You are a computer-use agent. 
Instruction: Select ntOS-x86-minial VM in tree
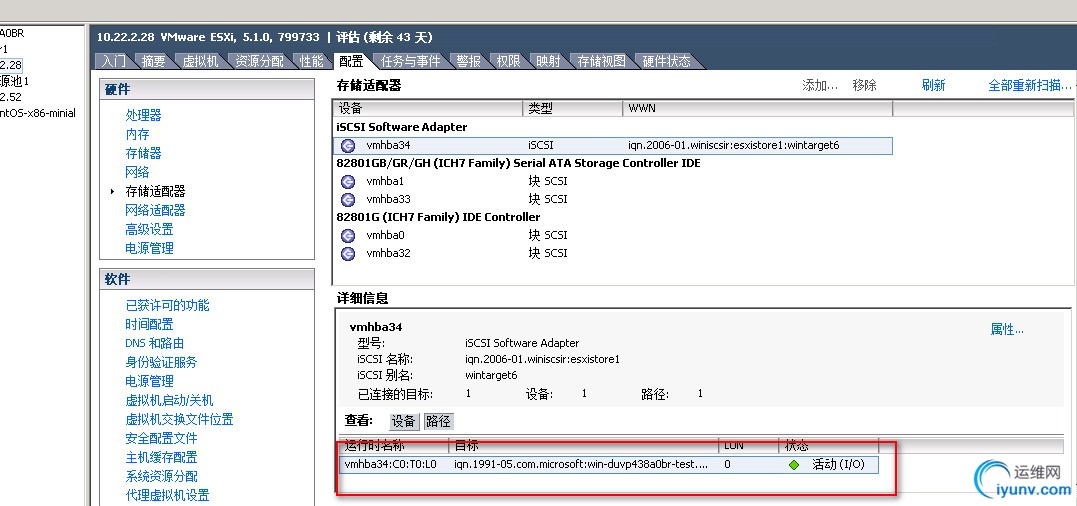[38, 113]
